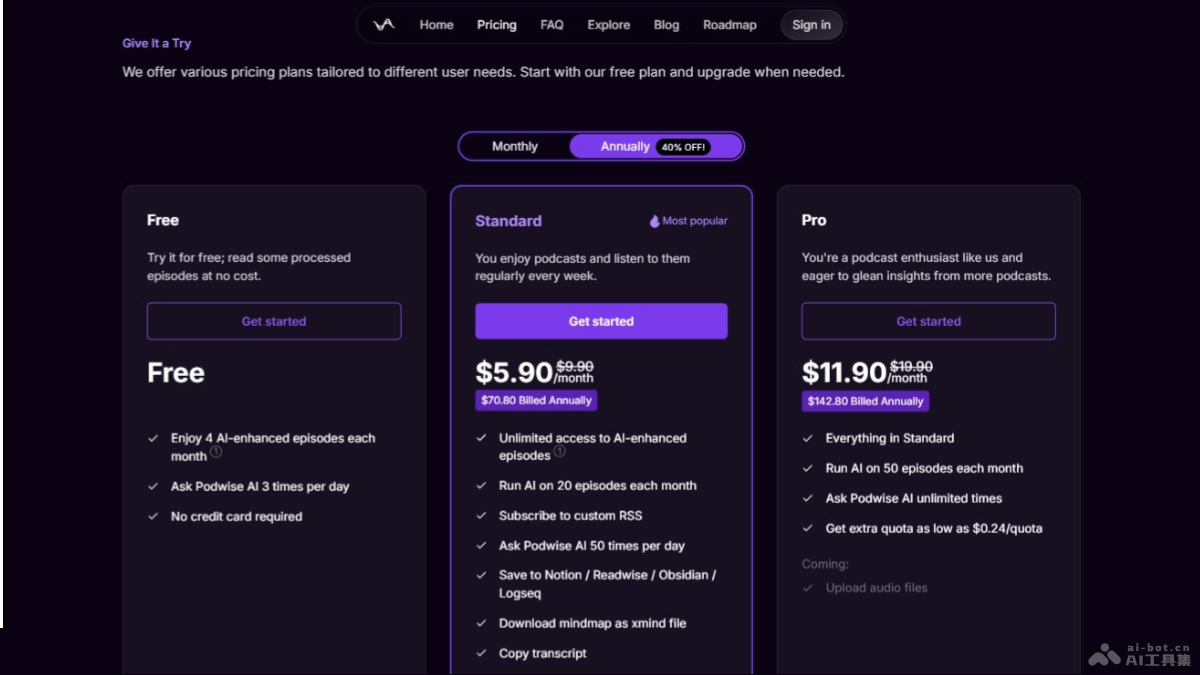Click 'Get started' on the Pro plan

928,321
